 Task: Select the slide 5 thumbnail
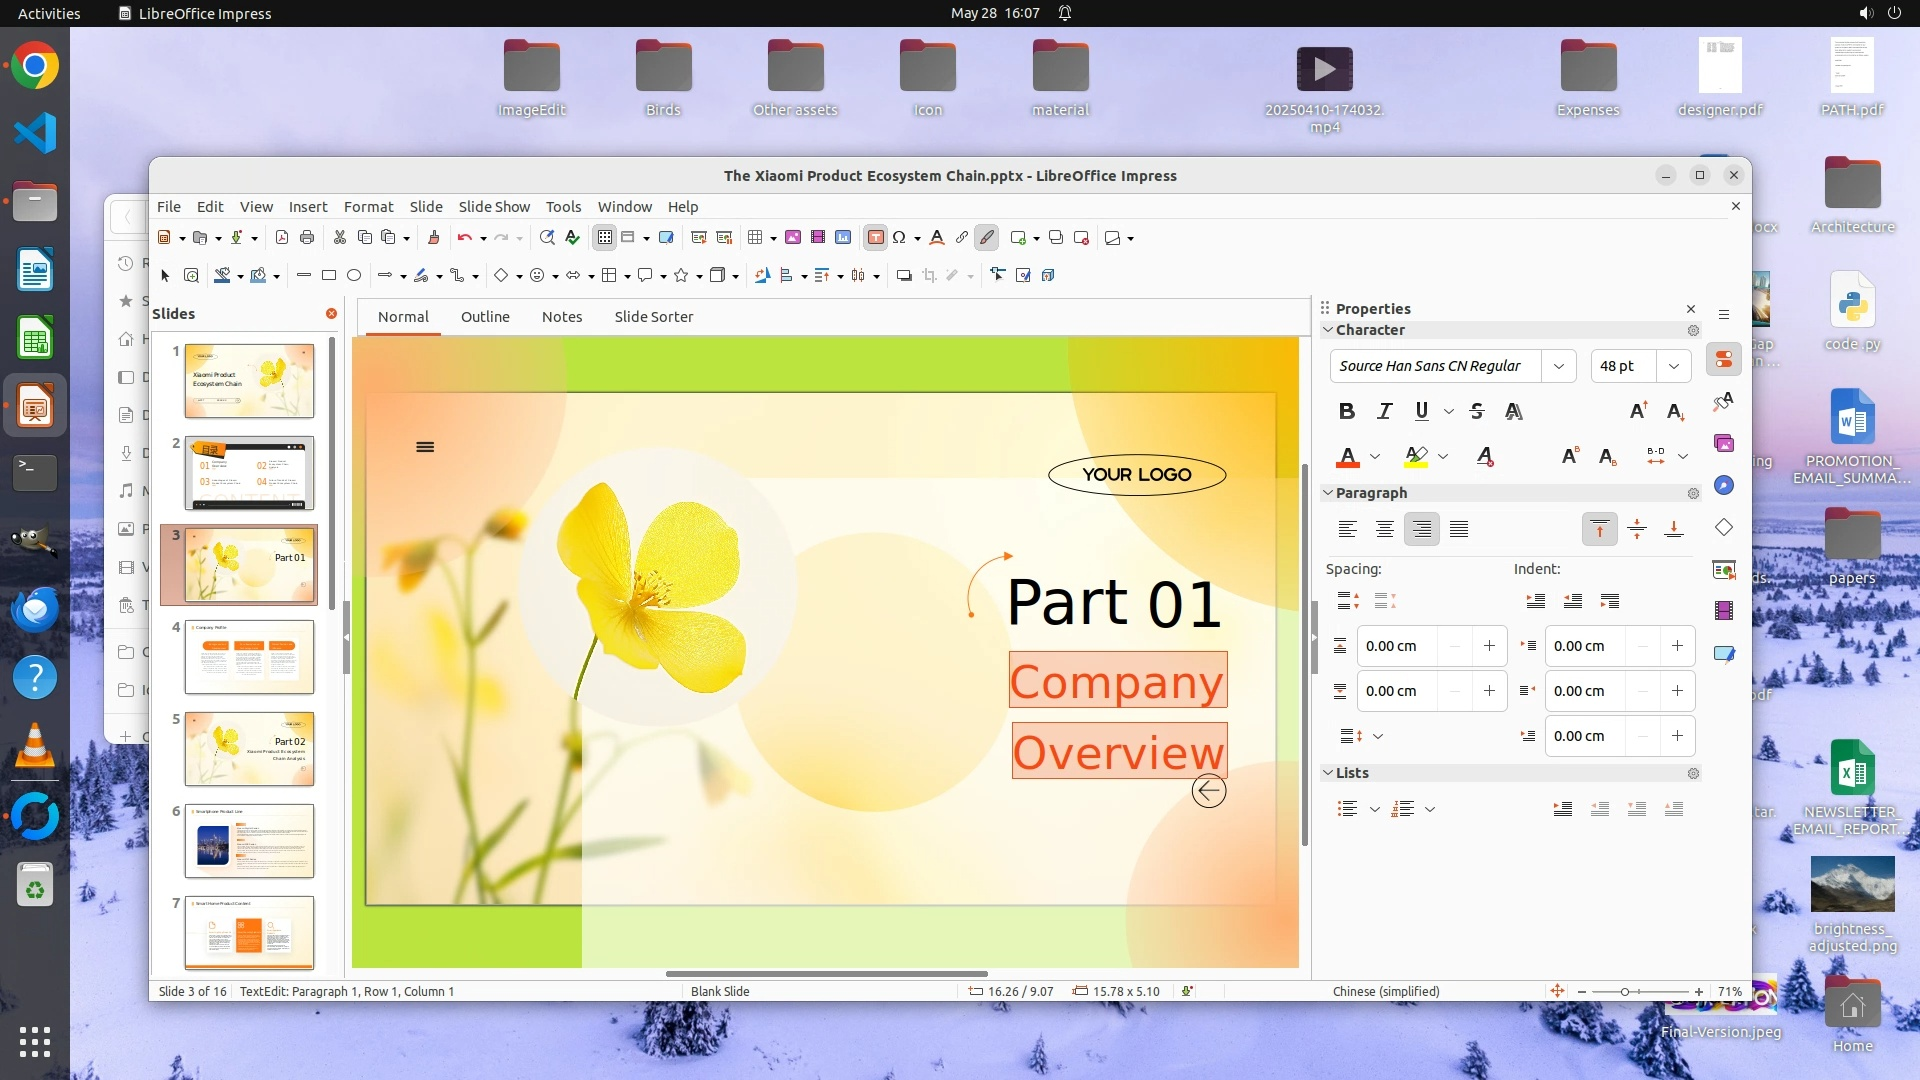pyautogui.click(x=249, y=748)
